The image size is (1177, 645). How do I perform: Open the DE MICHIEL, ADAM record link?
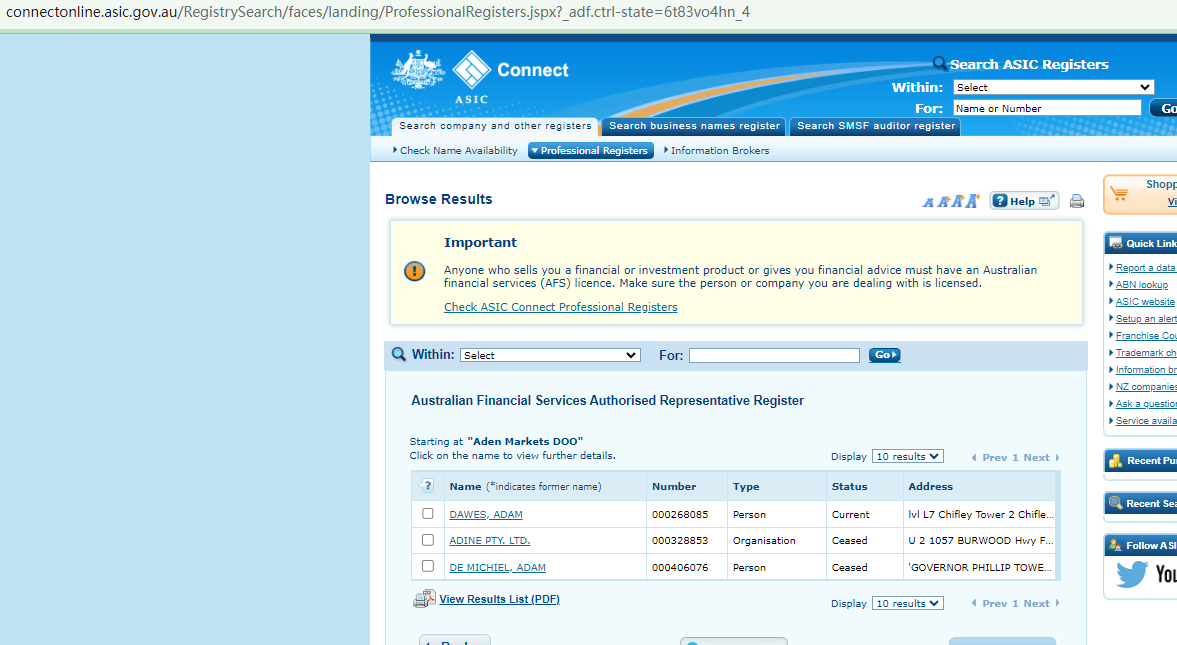coord(497,568)
